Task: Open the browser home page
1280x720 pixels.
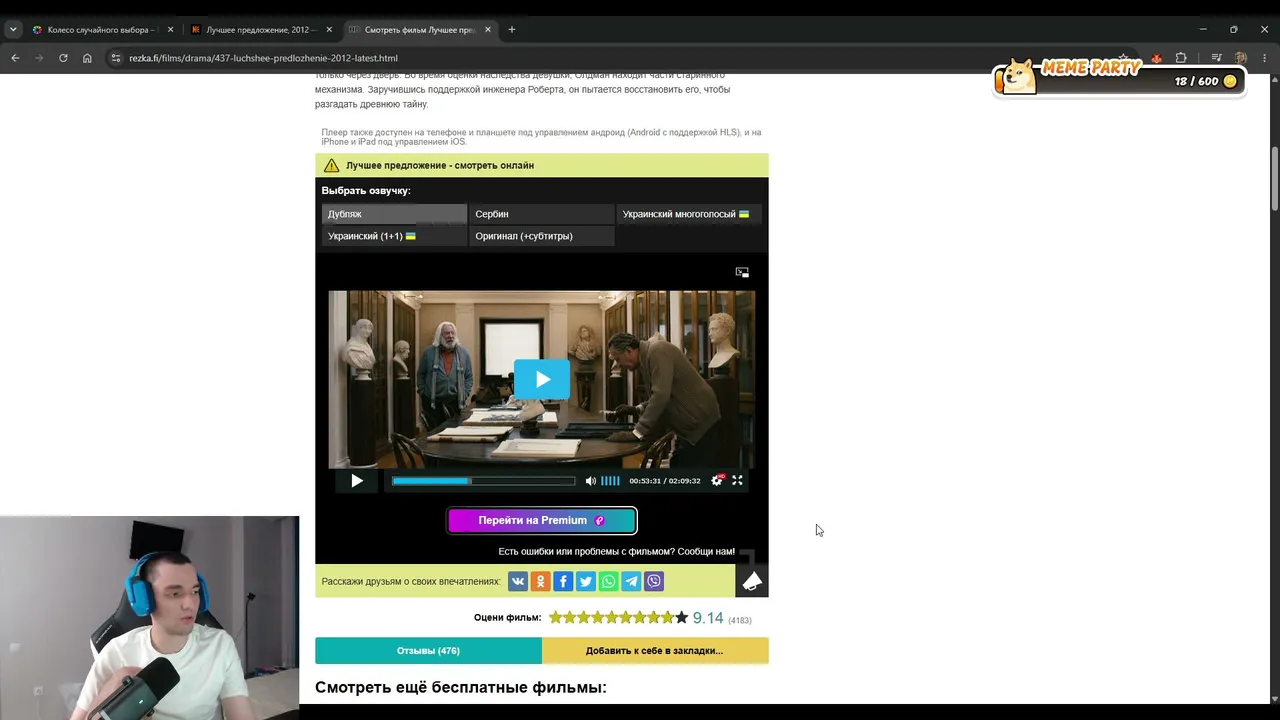Action: (87, 58)
